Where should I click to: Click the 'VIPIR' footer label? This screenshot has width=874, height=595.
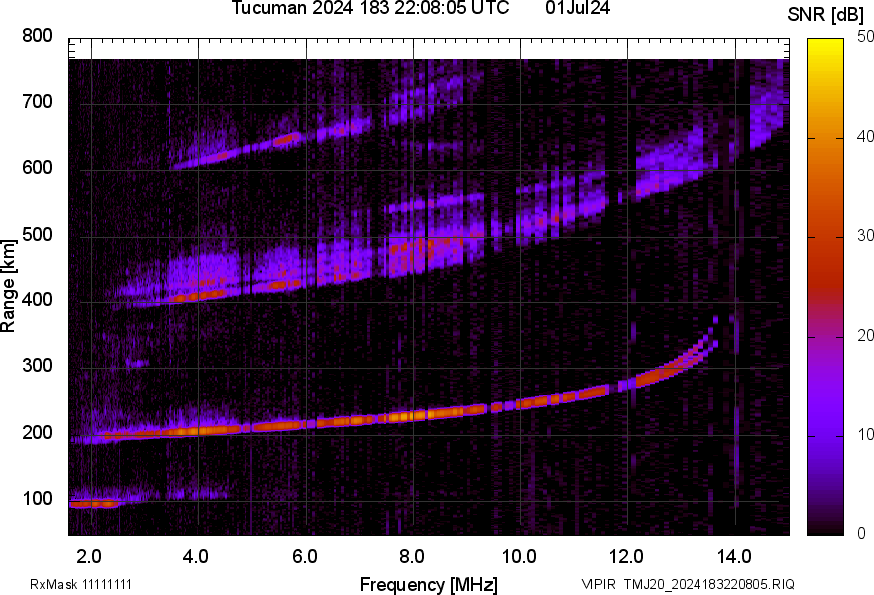tap(599, 584)
